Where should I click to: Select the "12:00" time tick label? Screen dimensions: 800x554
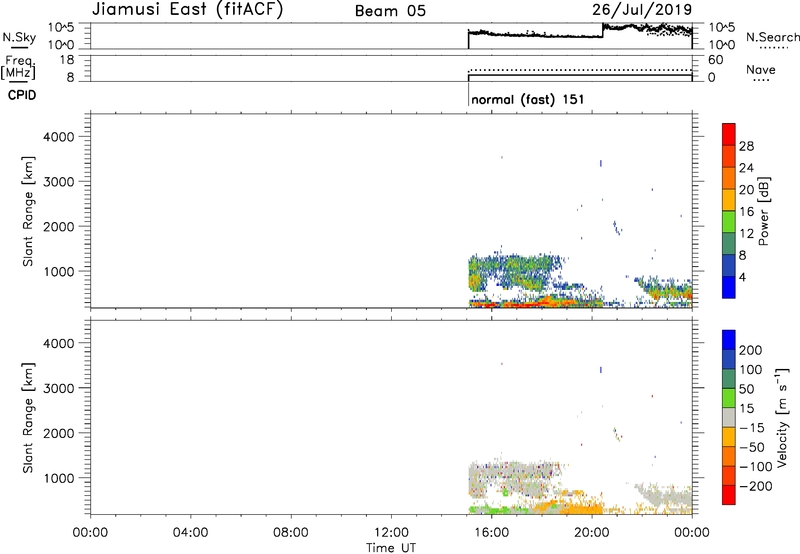coord(391,533)
